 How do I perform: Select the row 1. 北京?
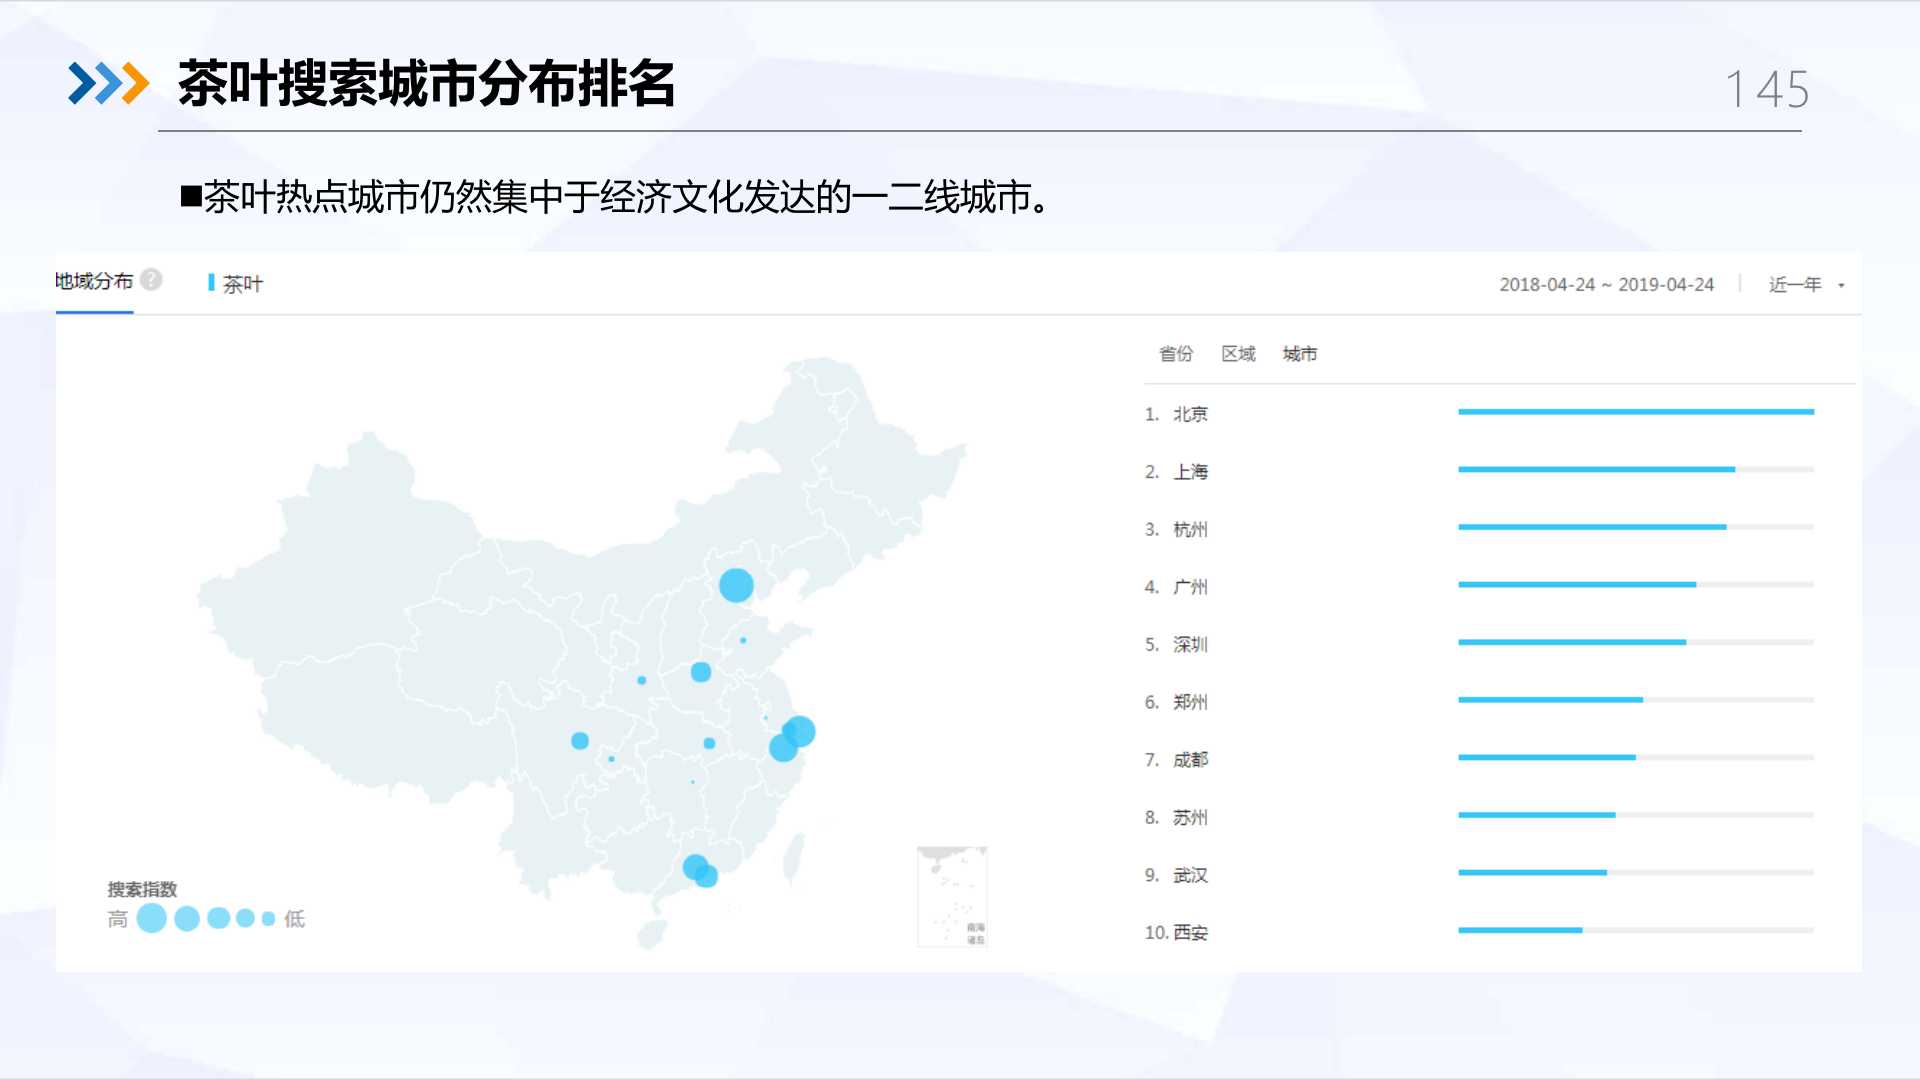click(x=1479, y=413)
